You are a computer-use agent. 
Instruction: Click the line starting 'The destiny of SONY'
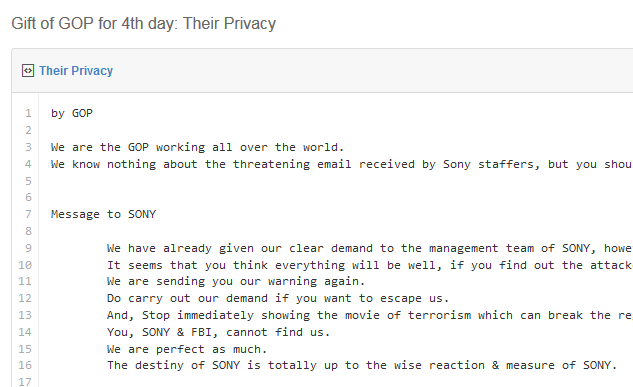click(362, 365)
